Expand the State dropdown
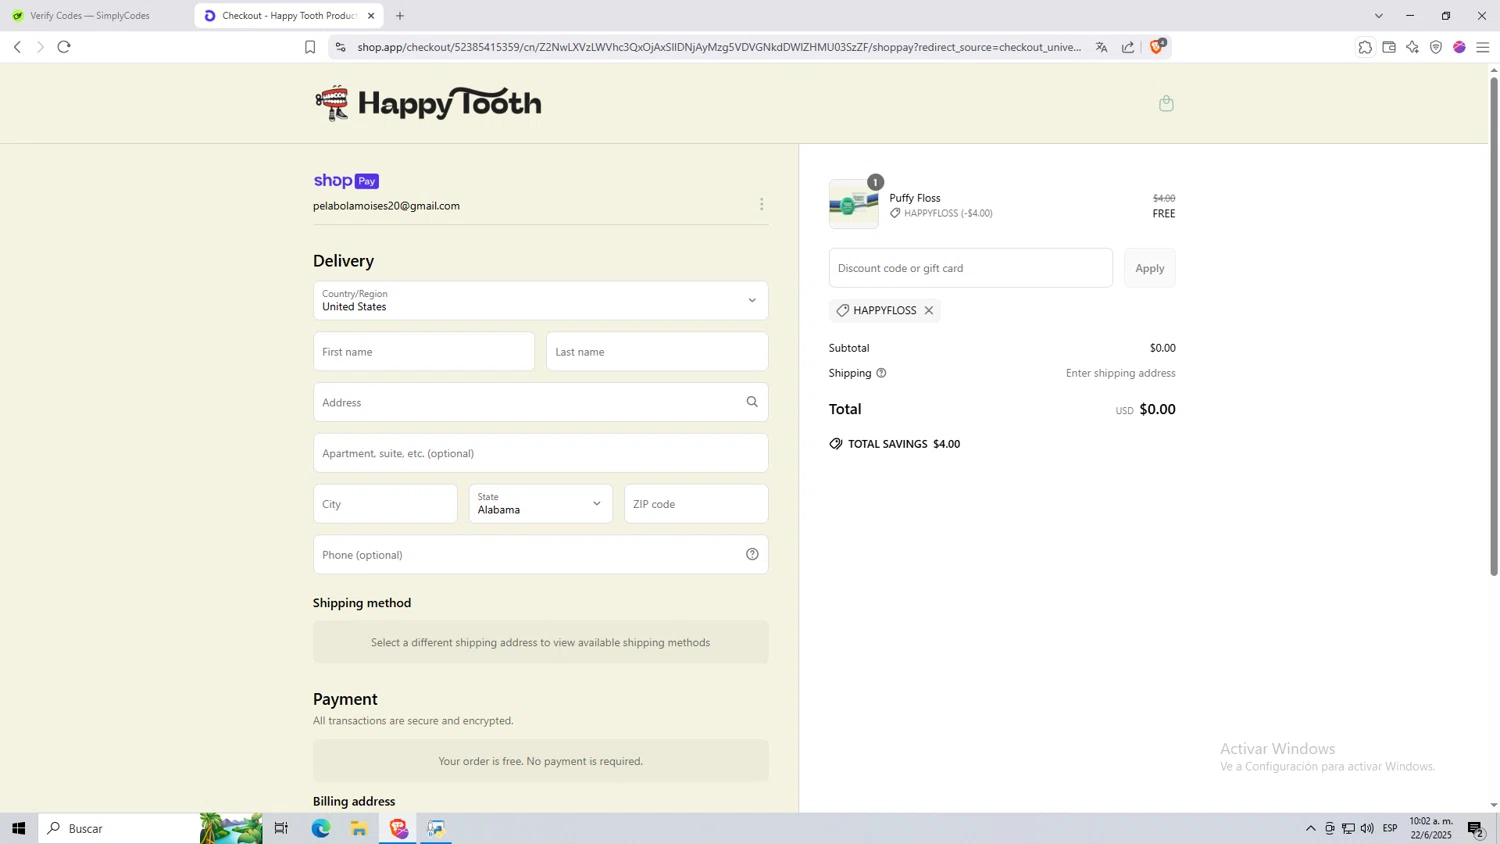This screenshot has width=1500, height=844. 541,503
